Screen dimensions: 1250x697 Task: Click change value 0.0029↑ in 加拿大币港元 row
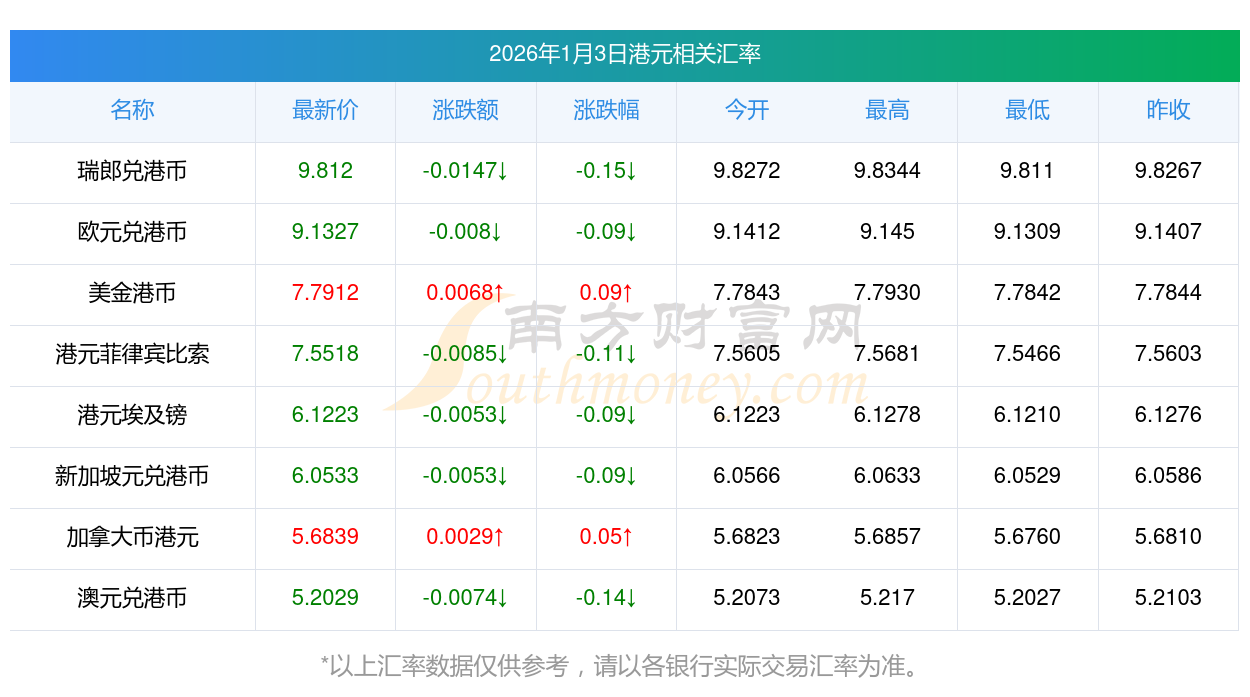click(x=466, y=537)
